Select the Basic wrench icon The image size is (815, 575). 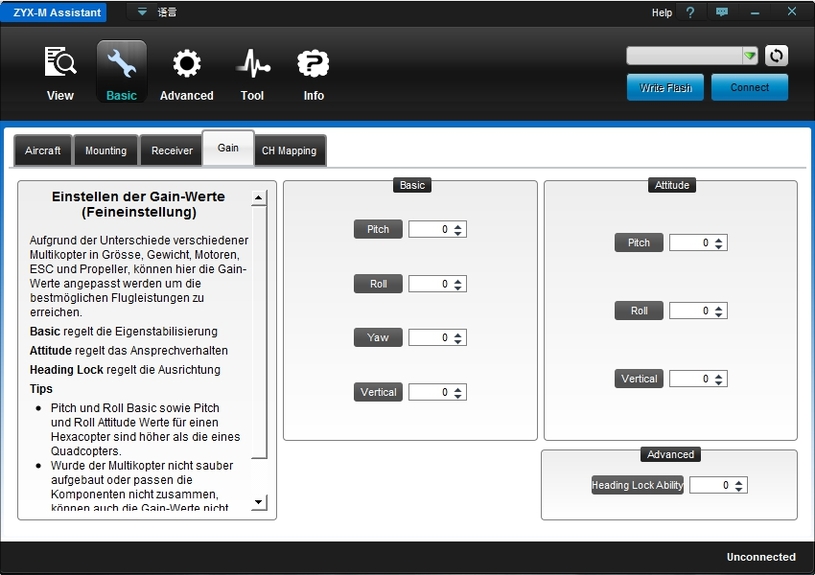121,64
